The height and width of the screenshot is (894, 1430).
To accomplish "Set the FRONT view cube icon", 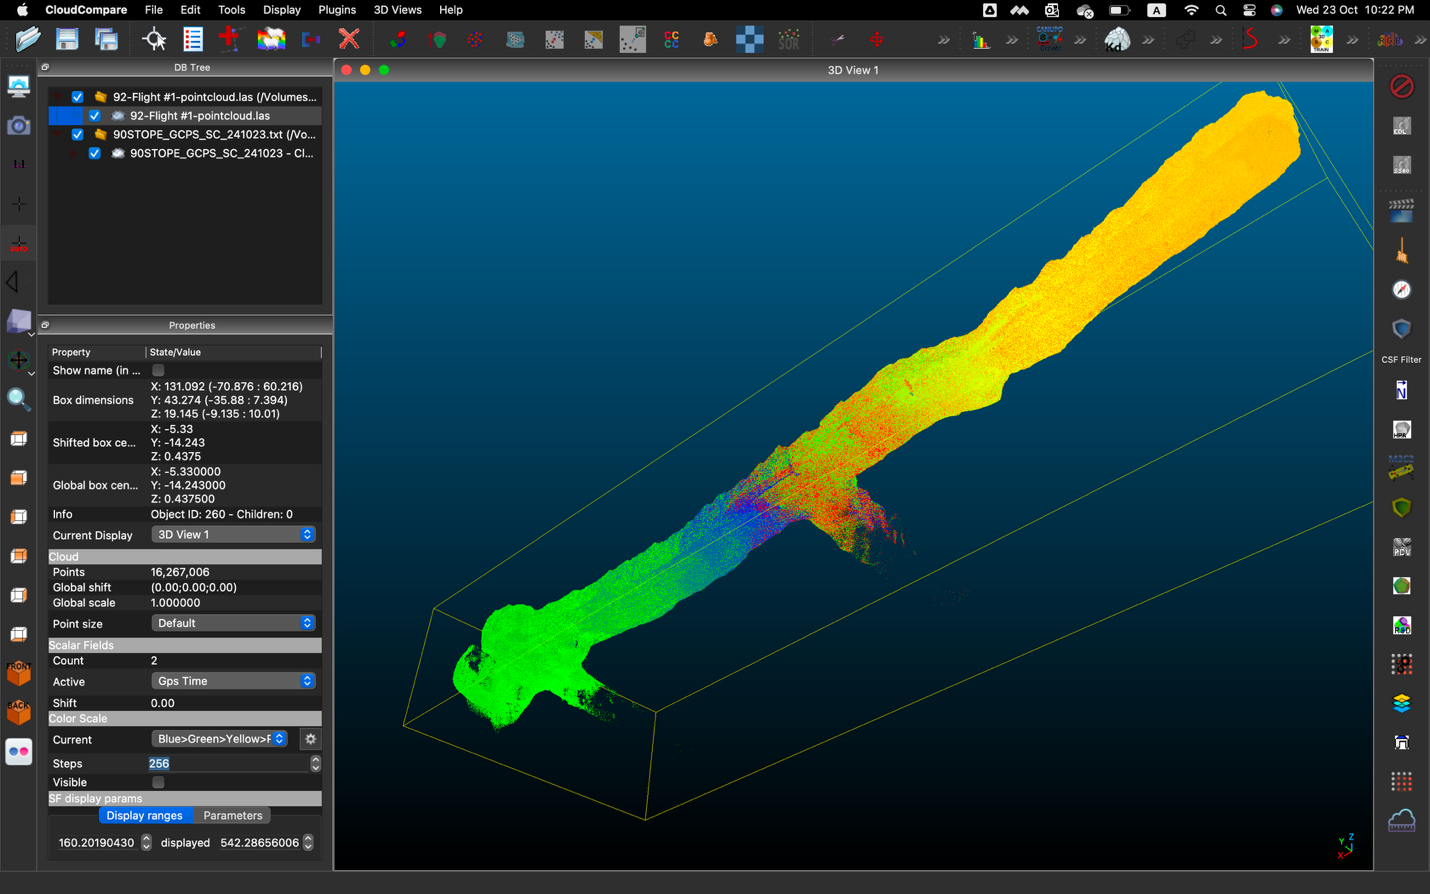I will pos(18,673).
